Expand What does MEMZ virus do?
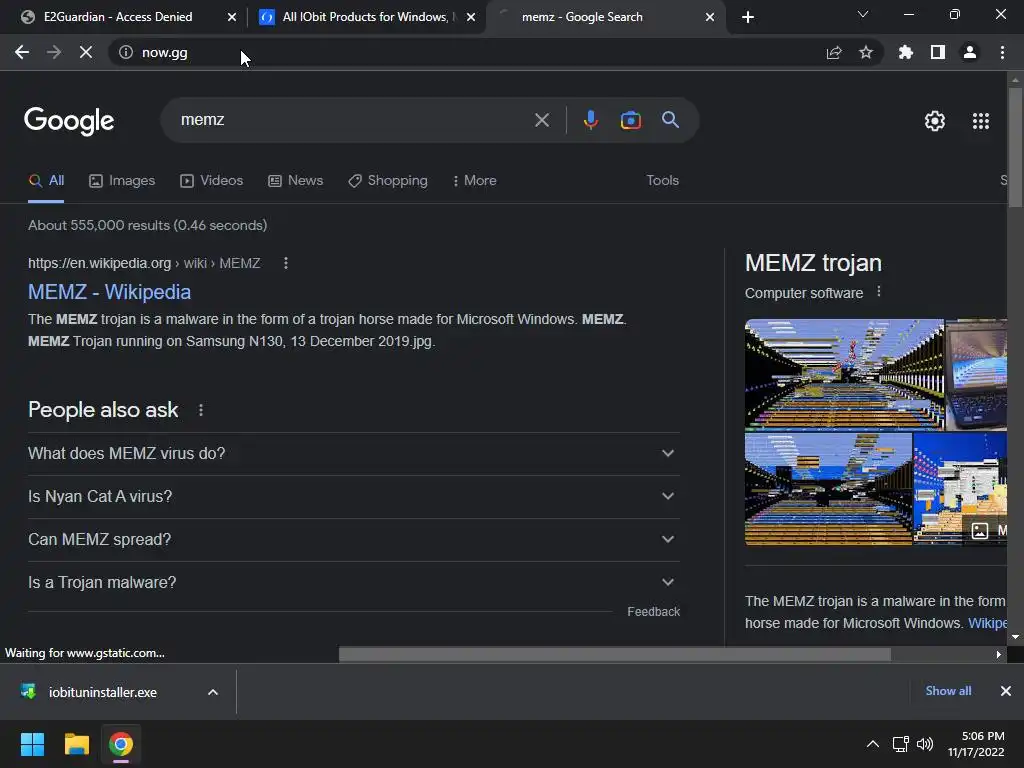This screenshot has height=768, width=1024. pyautogui.click(x=354, y=453)
